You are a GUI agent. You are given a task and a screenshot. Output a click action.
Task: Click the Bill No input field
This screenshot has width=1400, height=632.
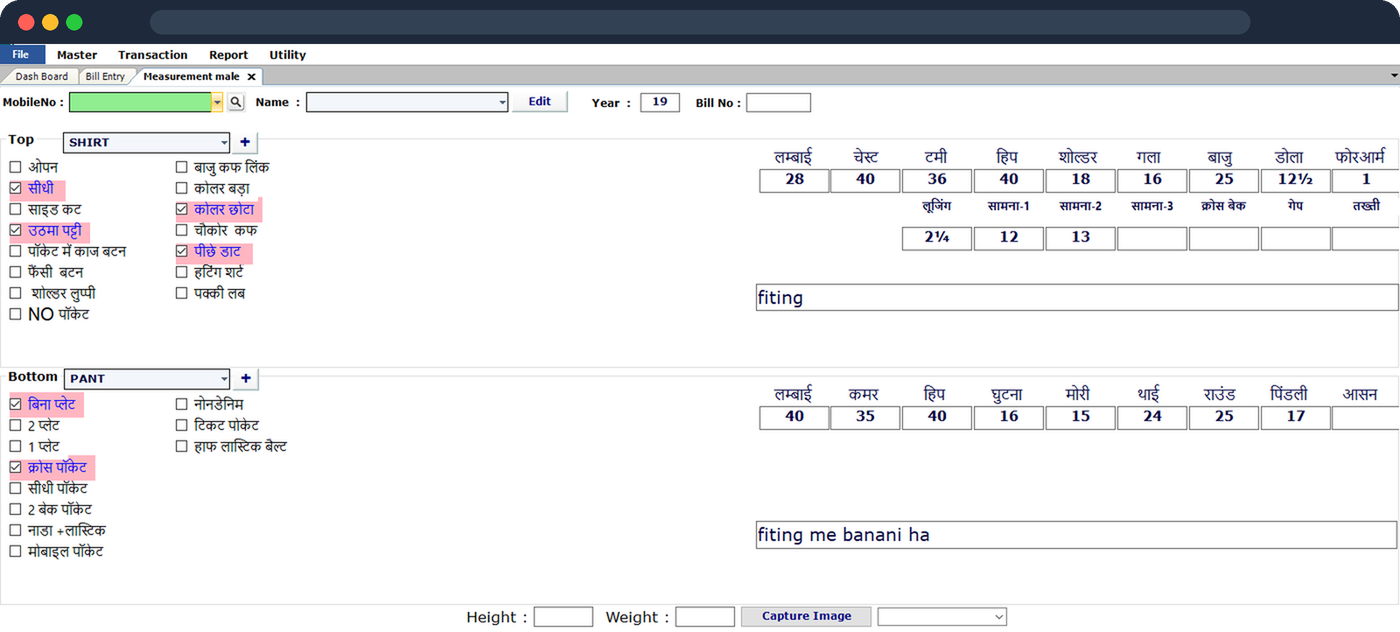point(778,102)
